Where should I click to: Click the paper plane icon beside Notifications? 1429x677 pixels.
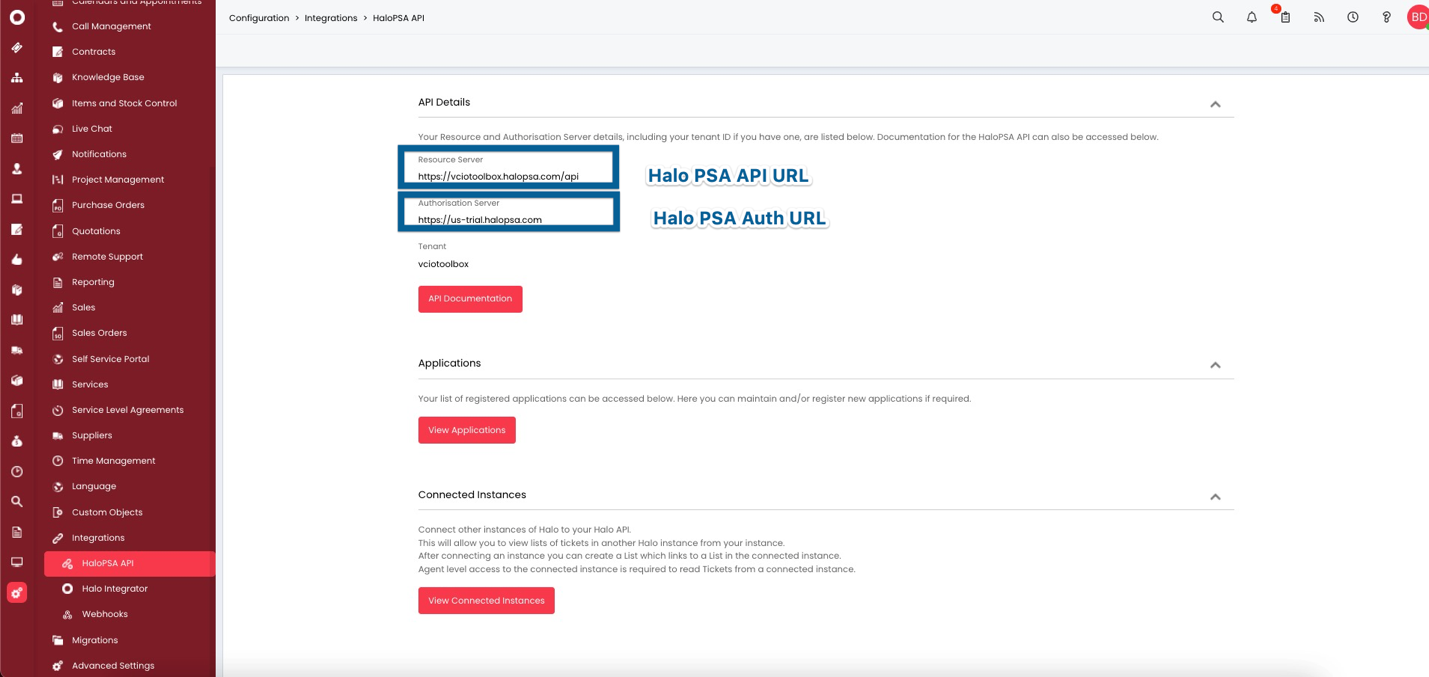[57, 154]
